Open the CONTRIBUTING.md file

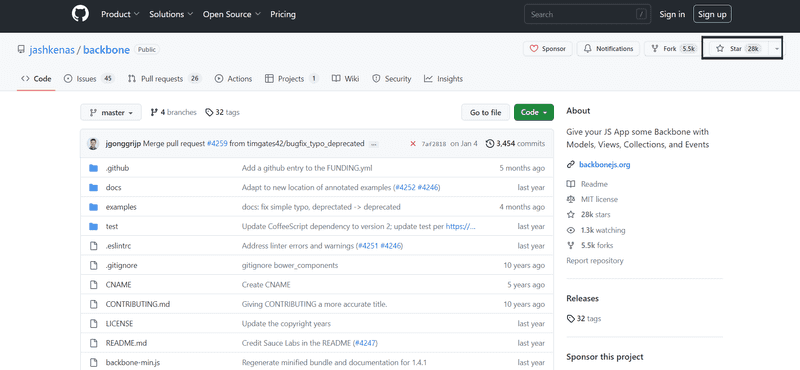click(138, 304)
